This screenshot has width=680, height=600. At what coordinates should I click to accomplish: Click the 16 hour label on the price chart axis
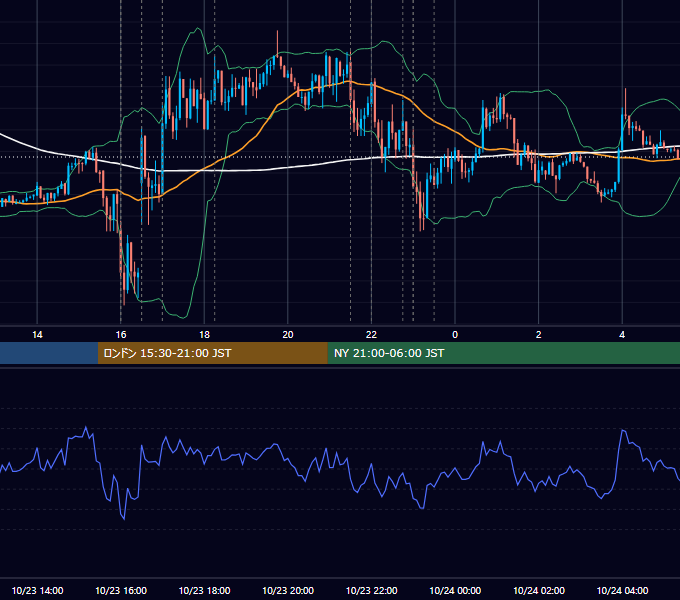pos(121,335)
